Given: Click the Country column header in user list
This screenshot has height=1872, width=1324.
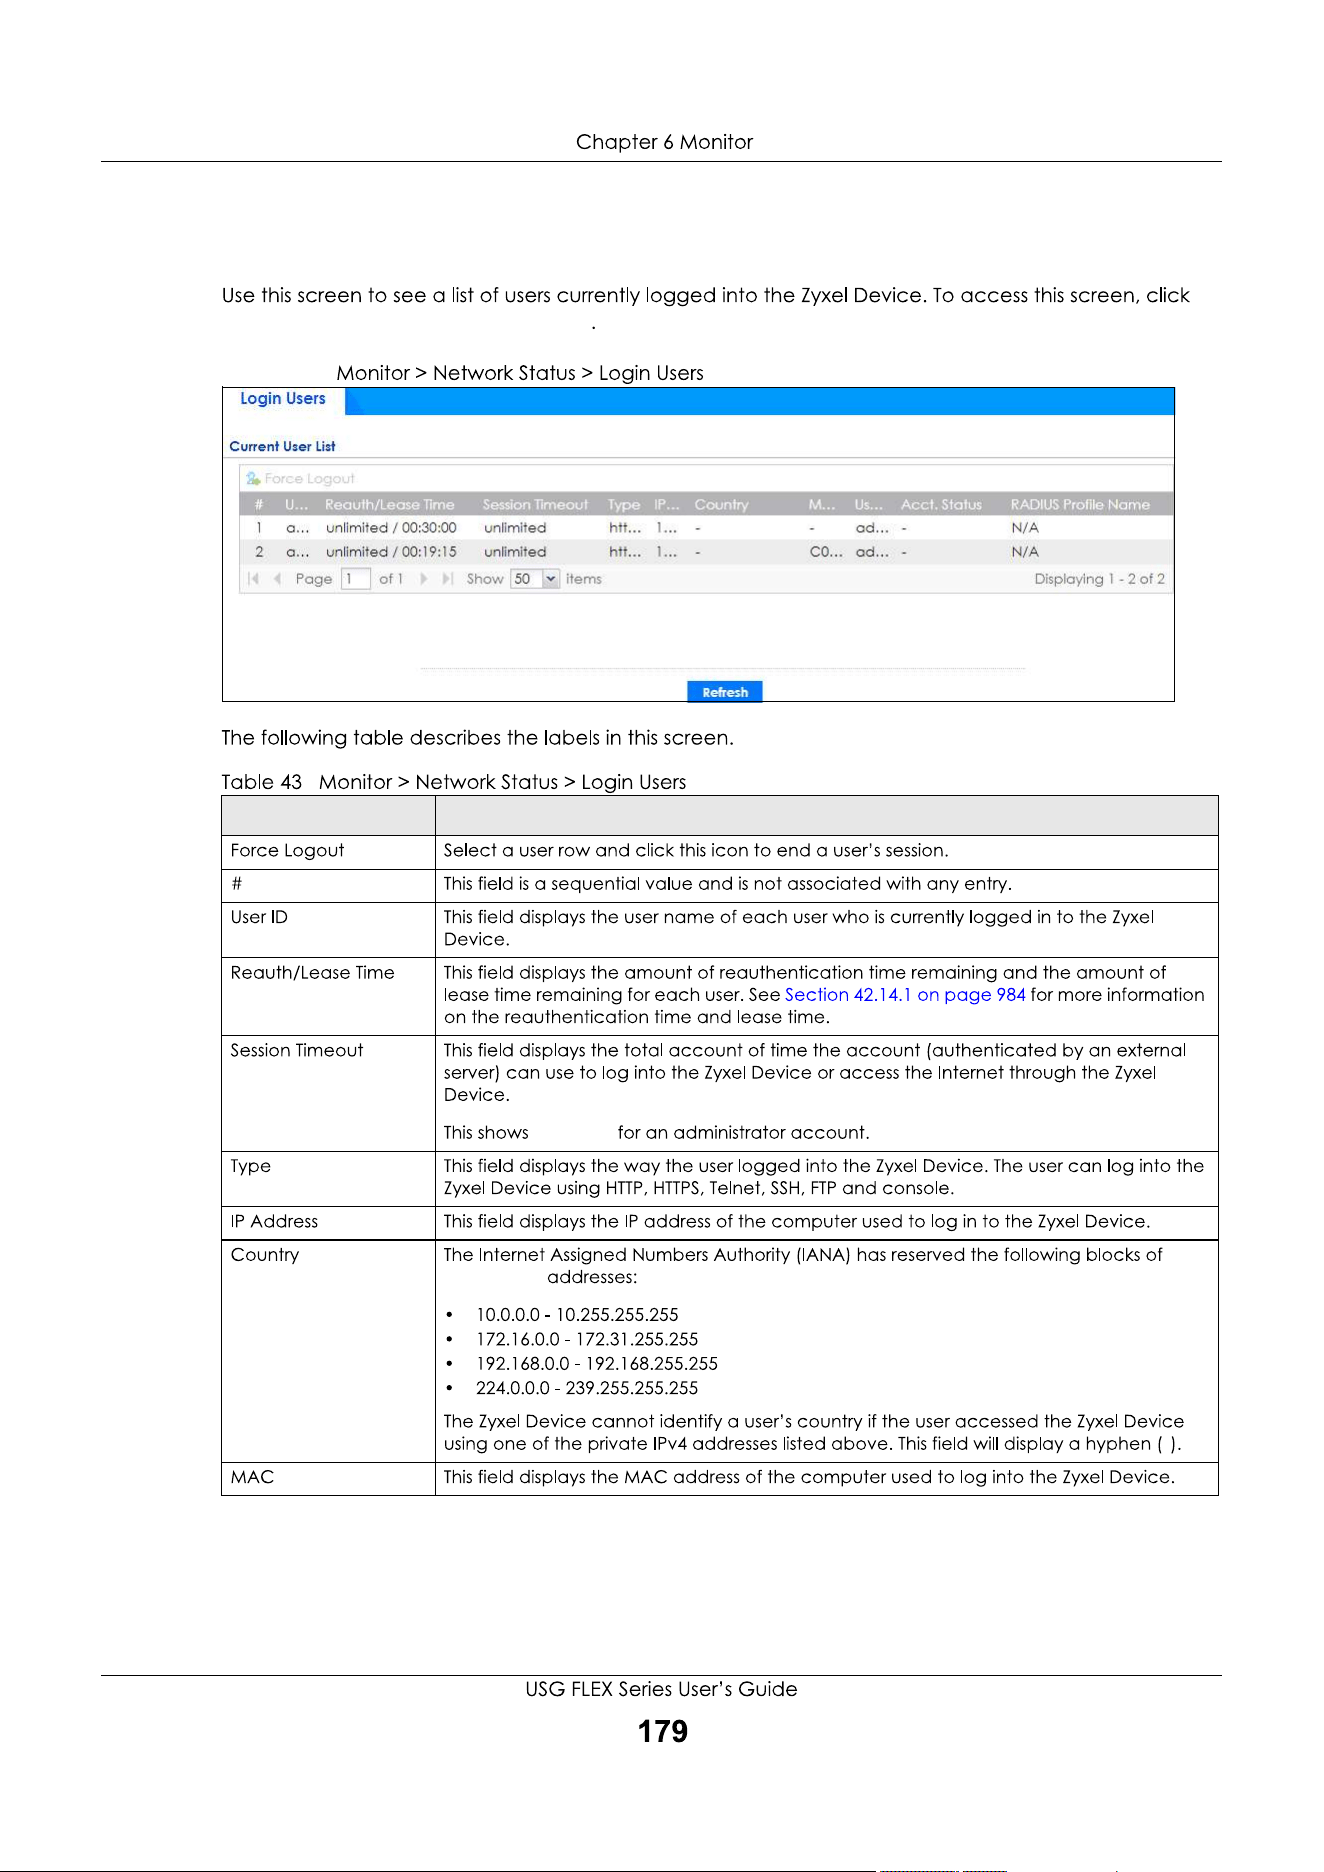Looking at the screenshot, I should tap(721, 505).
